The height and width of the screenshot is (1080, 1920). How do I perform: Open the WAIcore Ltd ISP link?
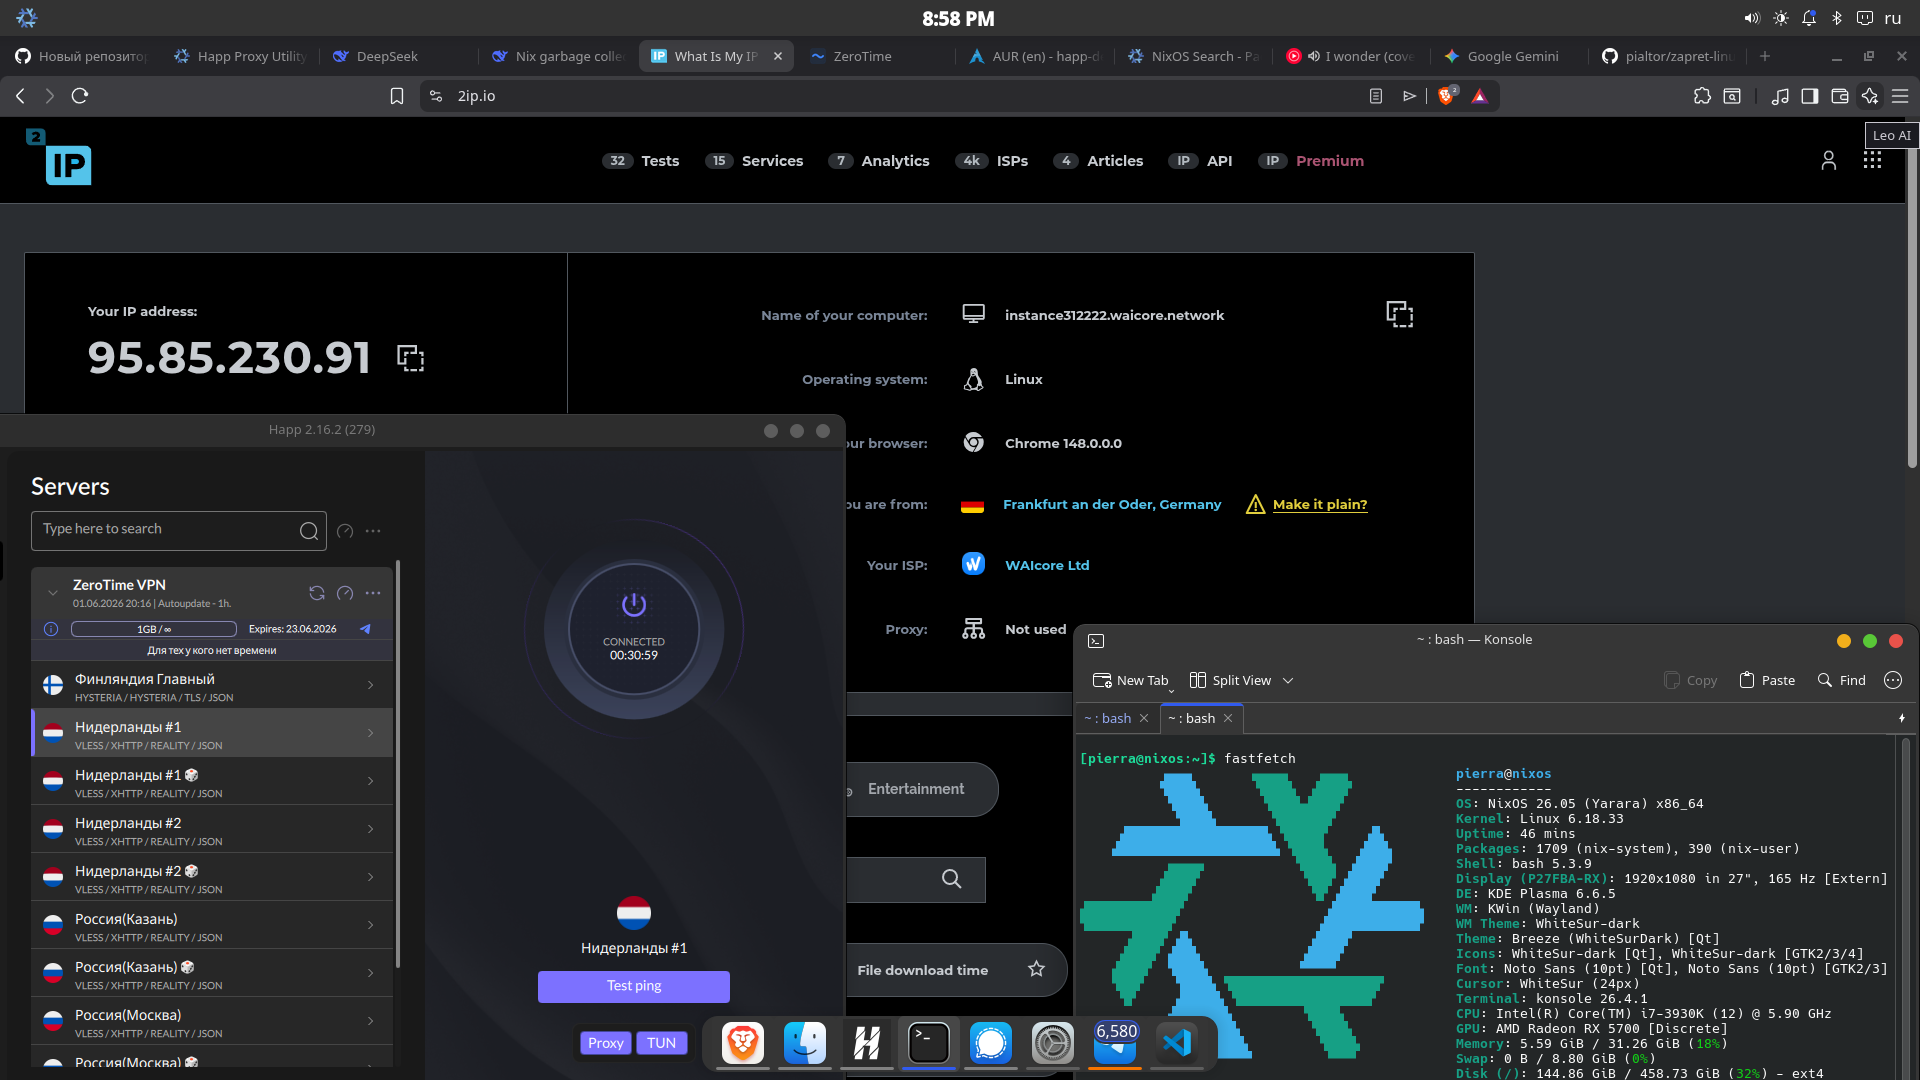tap(1047, 566)
